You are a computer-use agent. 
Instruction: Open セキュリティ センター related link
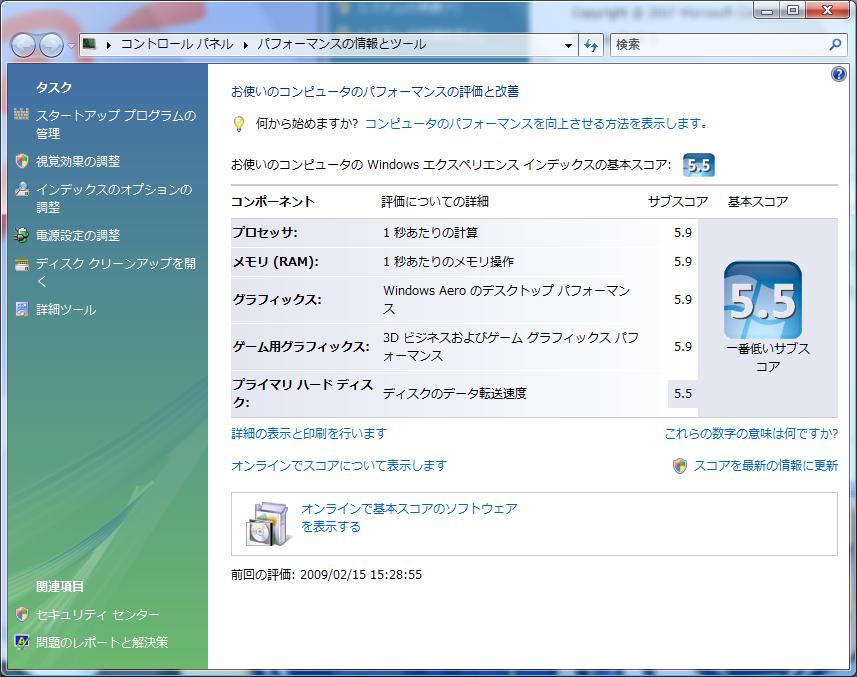click(98, 615)
